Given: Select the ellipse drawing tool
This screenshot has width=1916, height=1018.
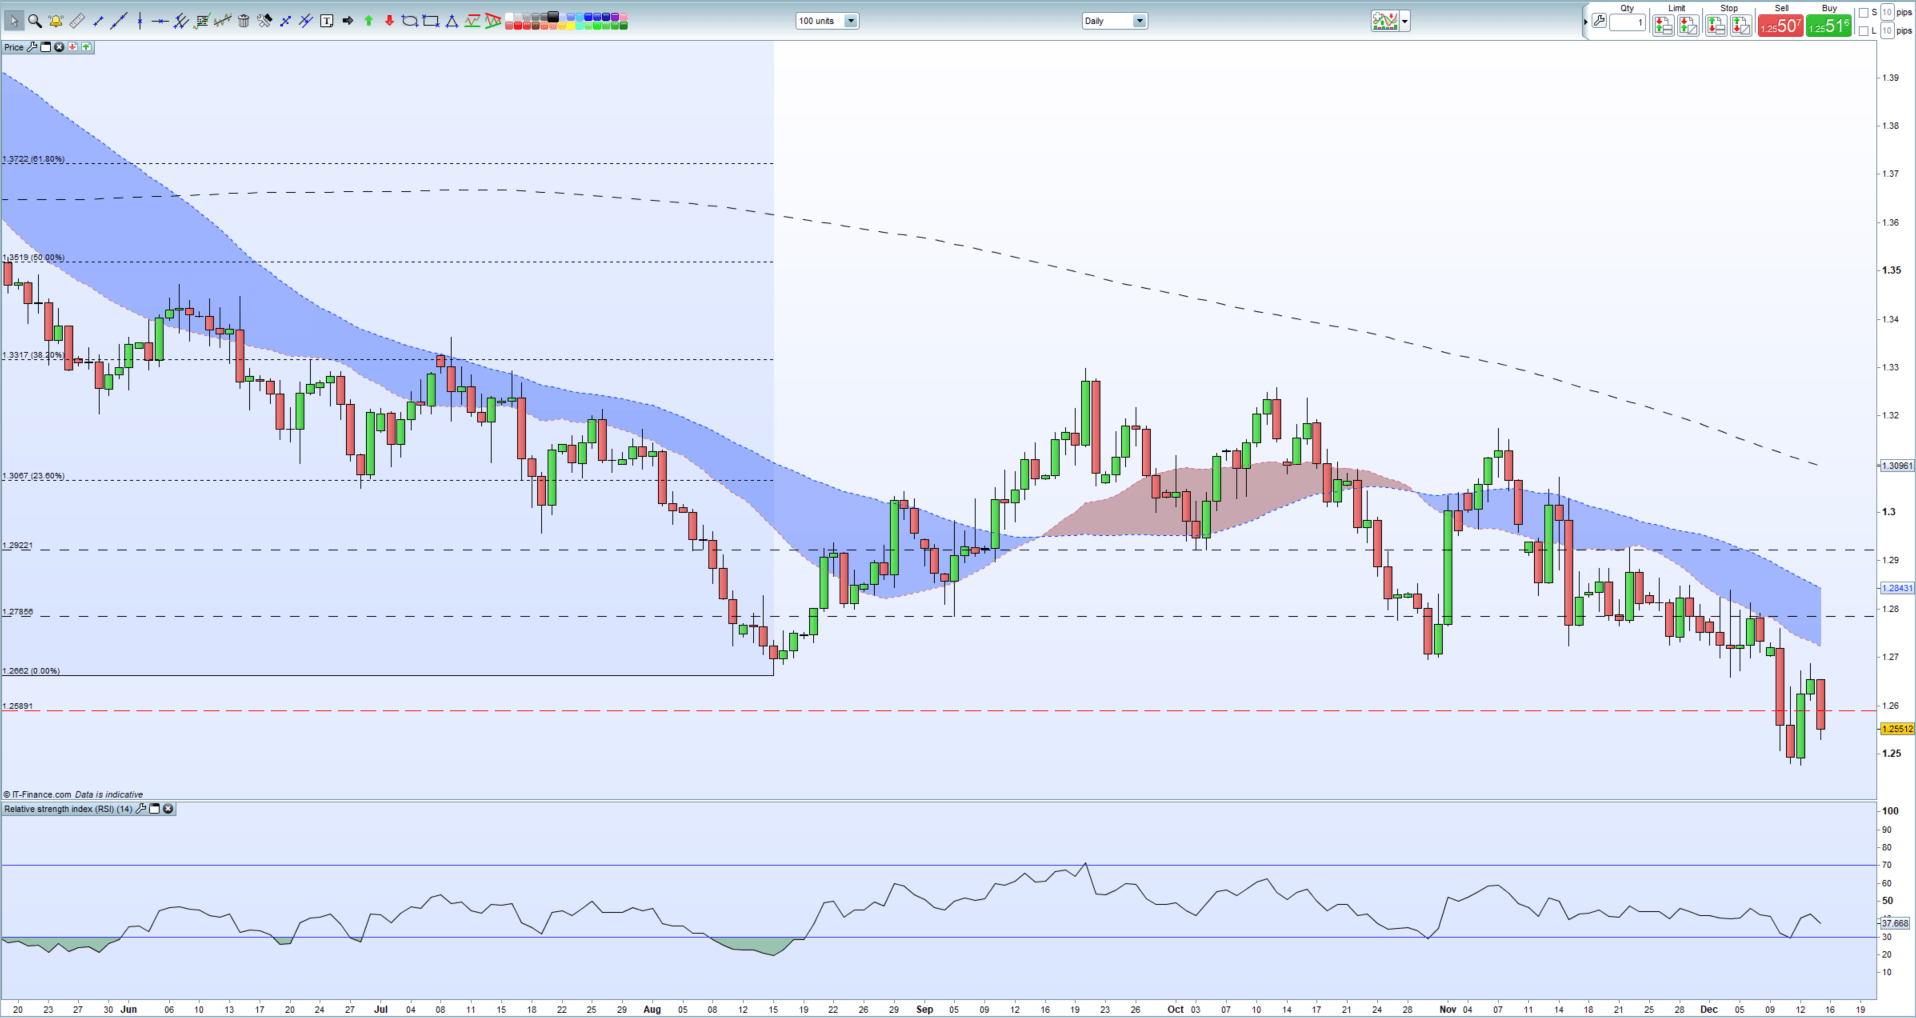Looking at the screenshot, I should tap(409, 21).
